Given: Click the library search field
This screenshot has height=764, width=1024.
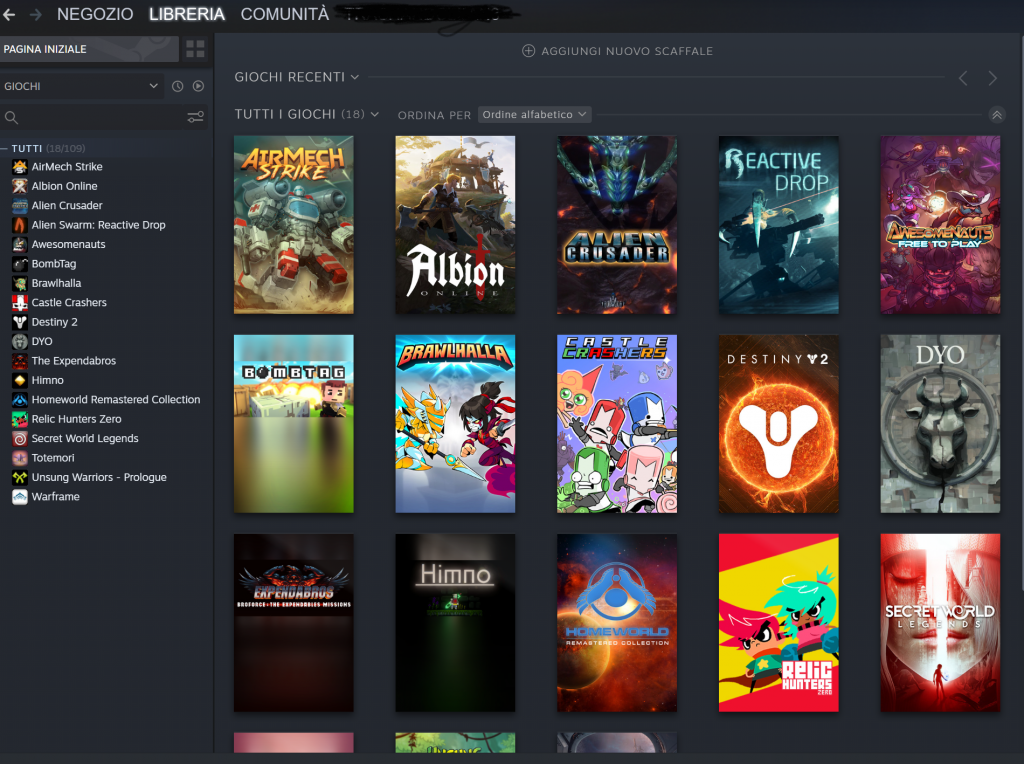Looking at the screenshot, I should 95,118.
